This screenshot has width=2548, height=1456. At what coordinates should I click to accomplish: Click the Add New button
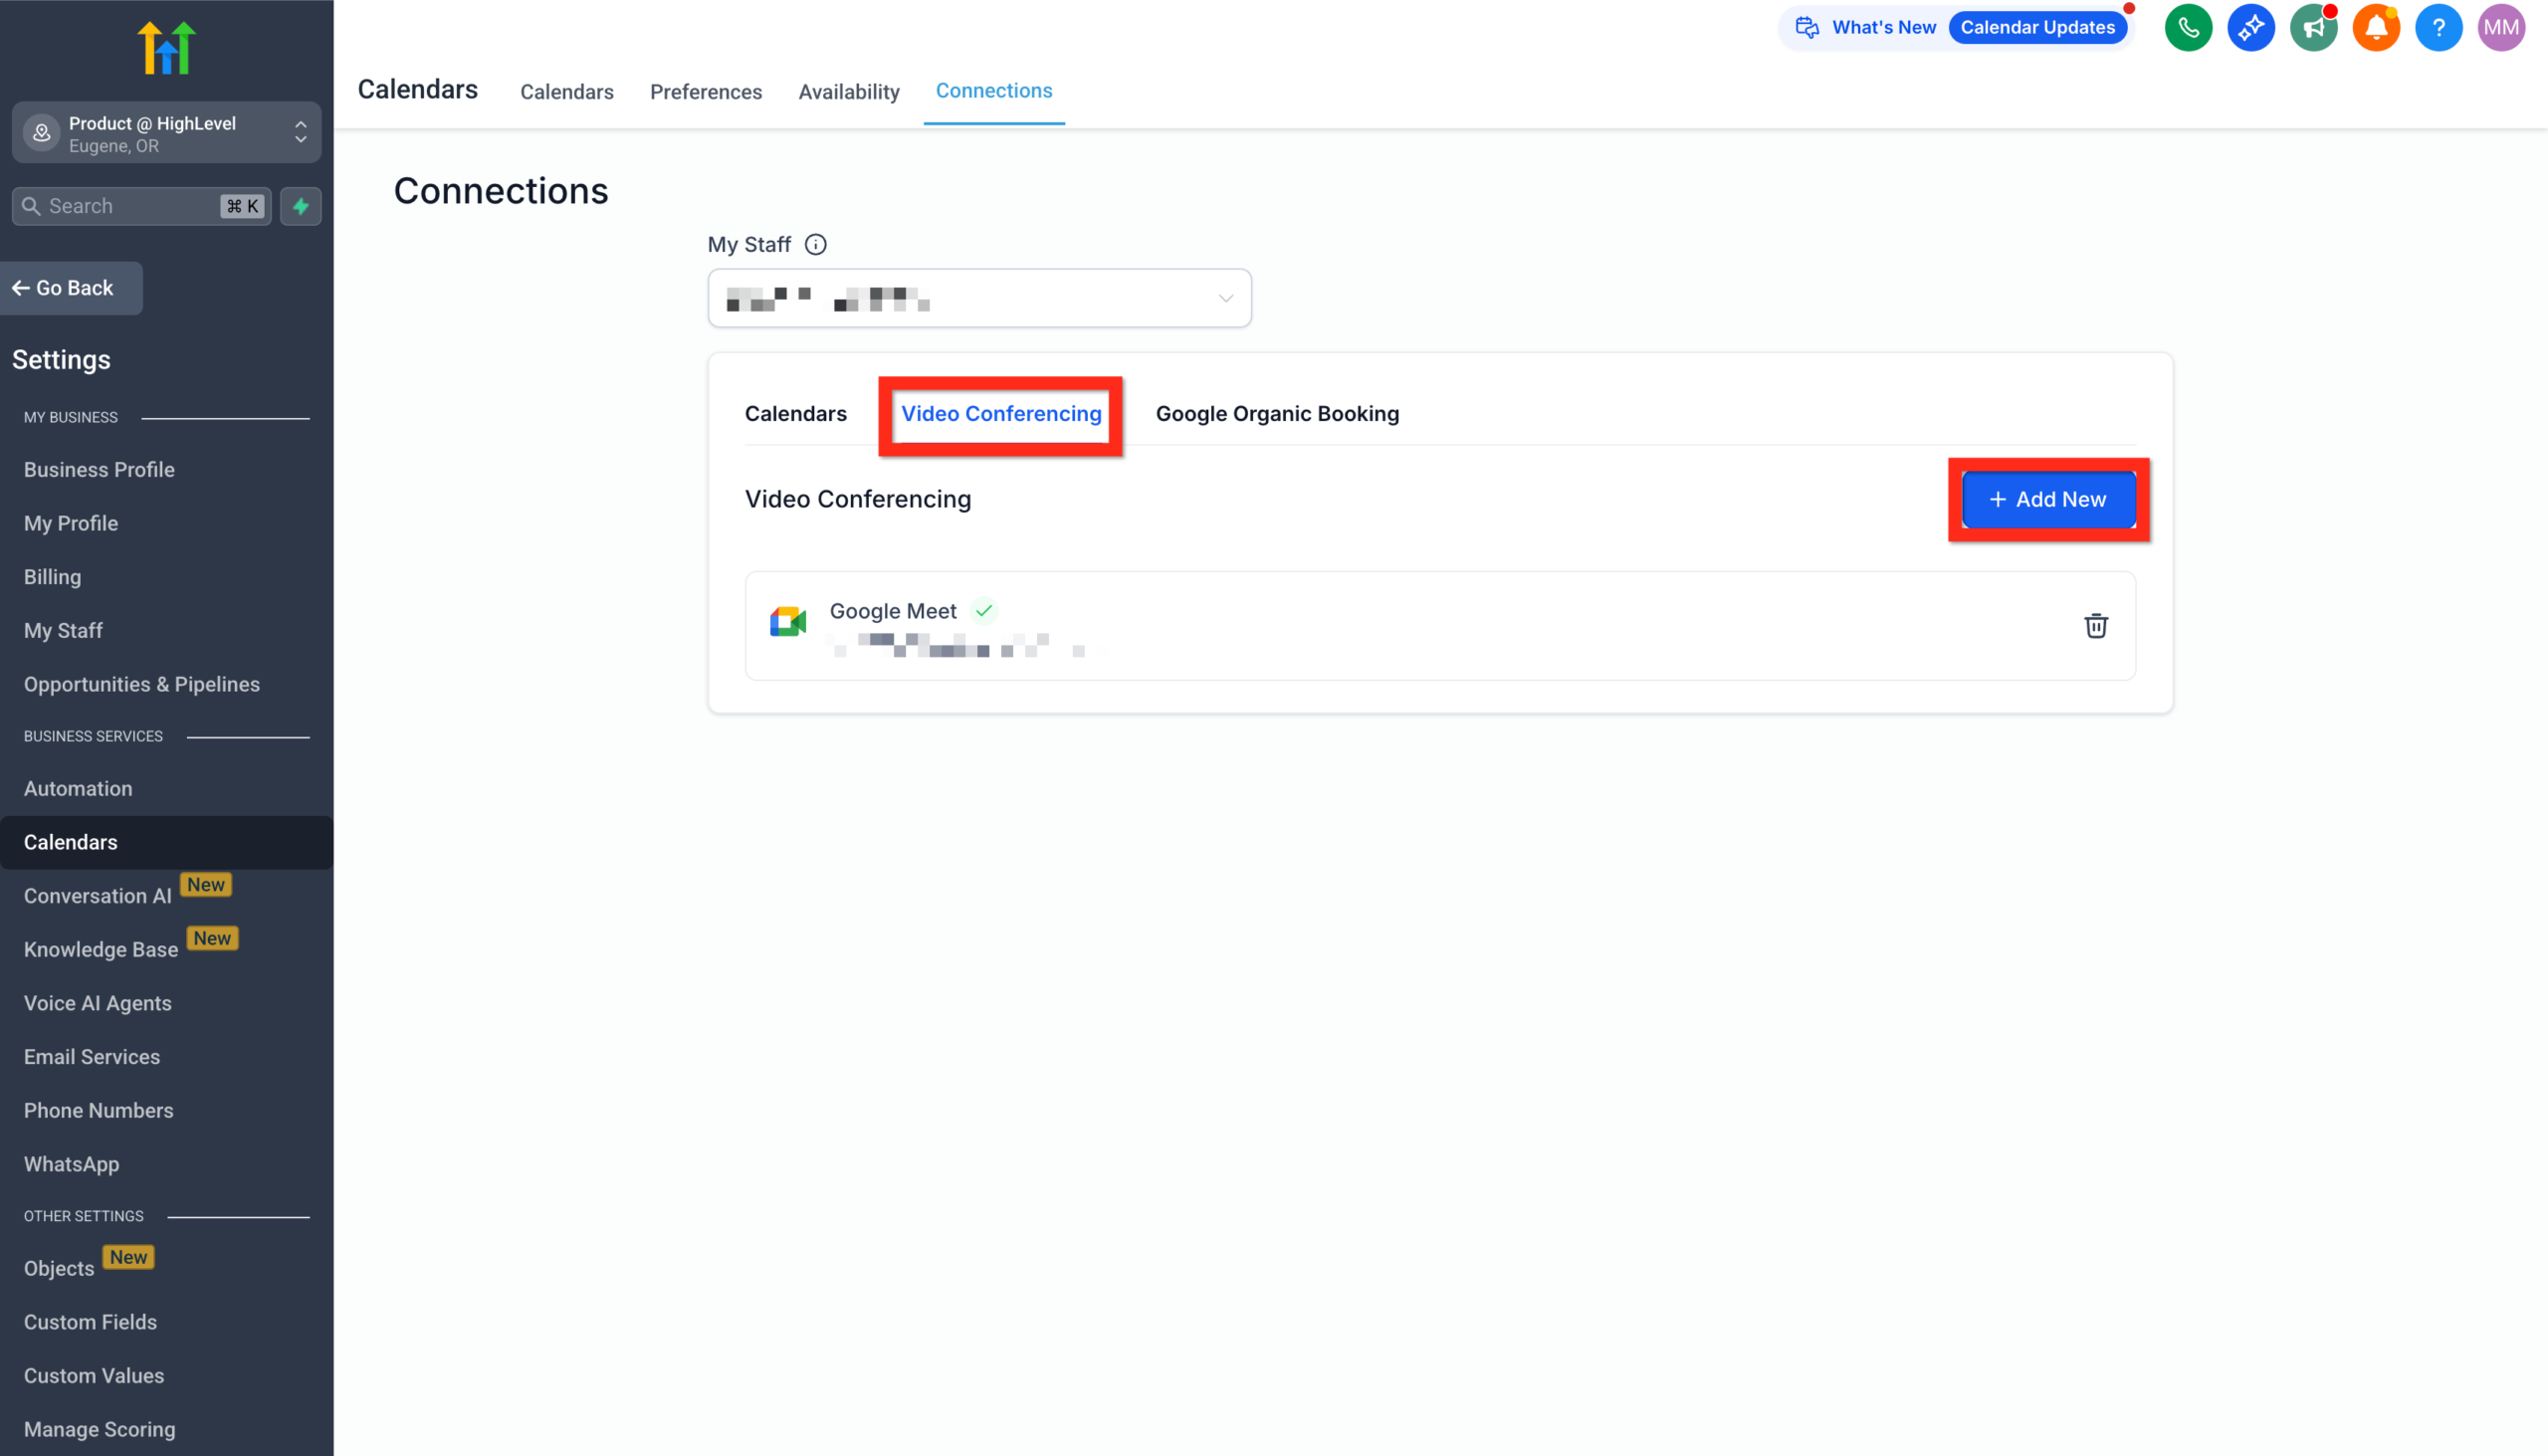click(x=2048, y=499)
